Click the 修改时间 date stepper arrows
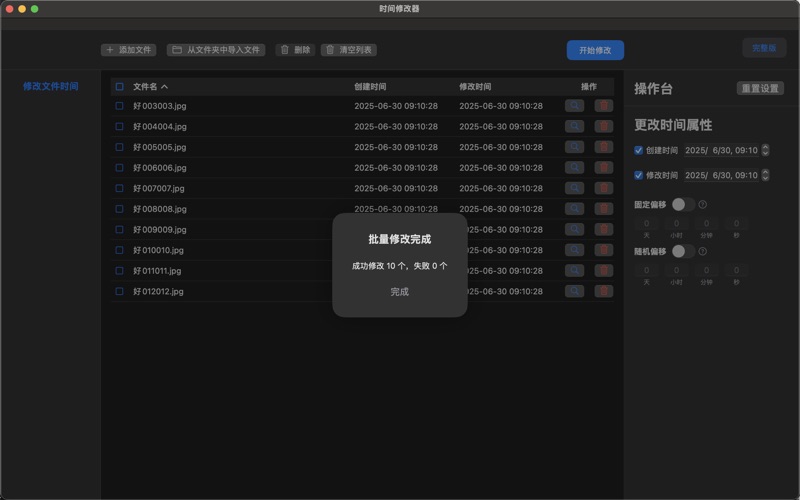 pos(766,175)
